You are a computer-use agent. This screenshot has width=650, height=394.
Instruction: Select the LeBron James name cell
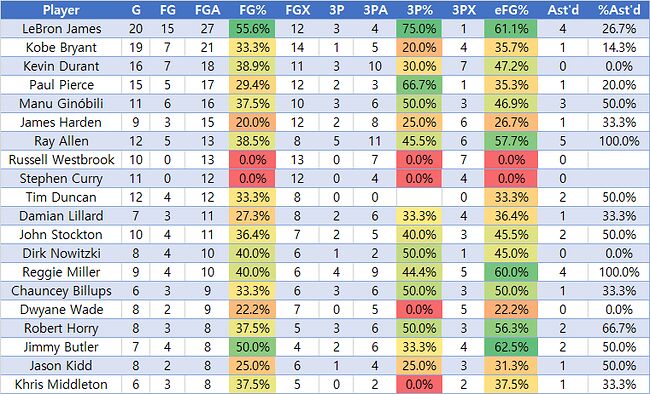click(x=61, y=29)
